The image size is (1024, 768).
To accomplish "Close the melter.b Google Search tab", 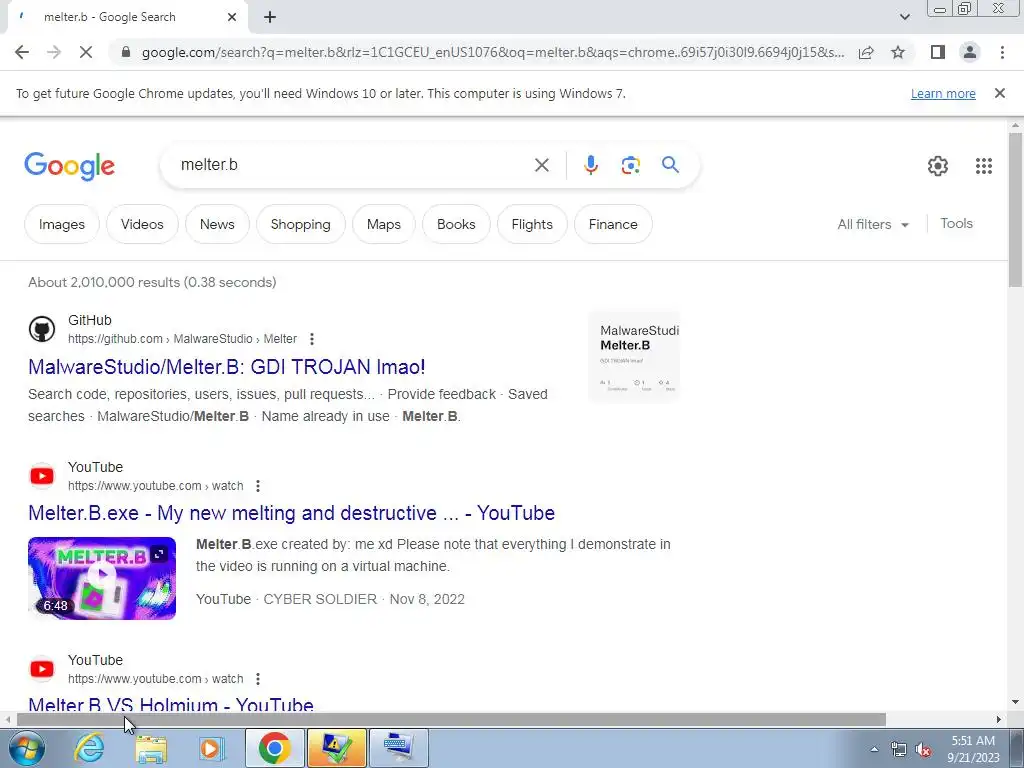I will pyautogui.click(x=232, y=17).
